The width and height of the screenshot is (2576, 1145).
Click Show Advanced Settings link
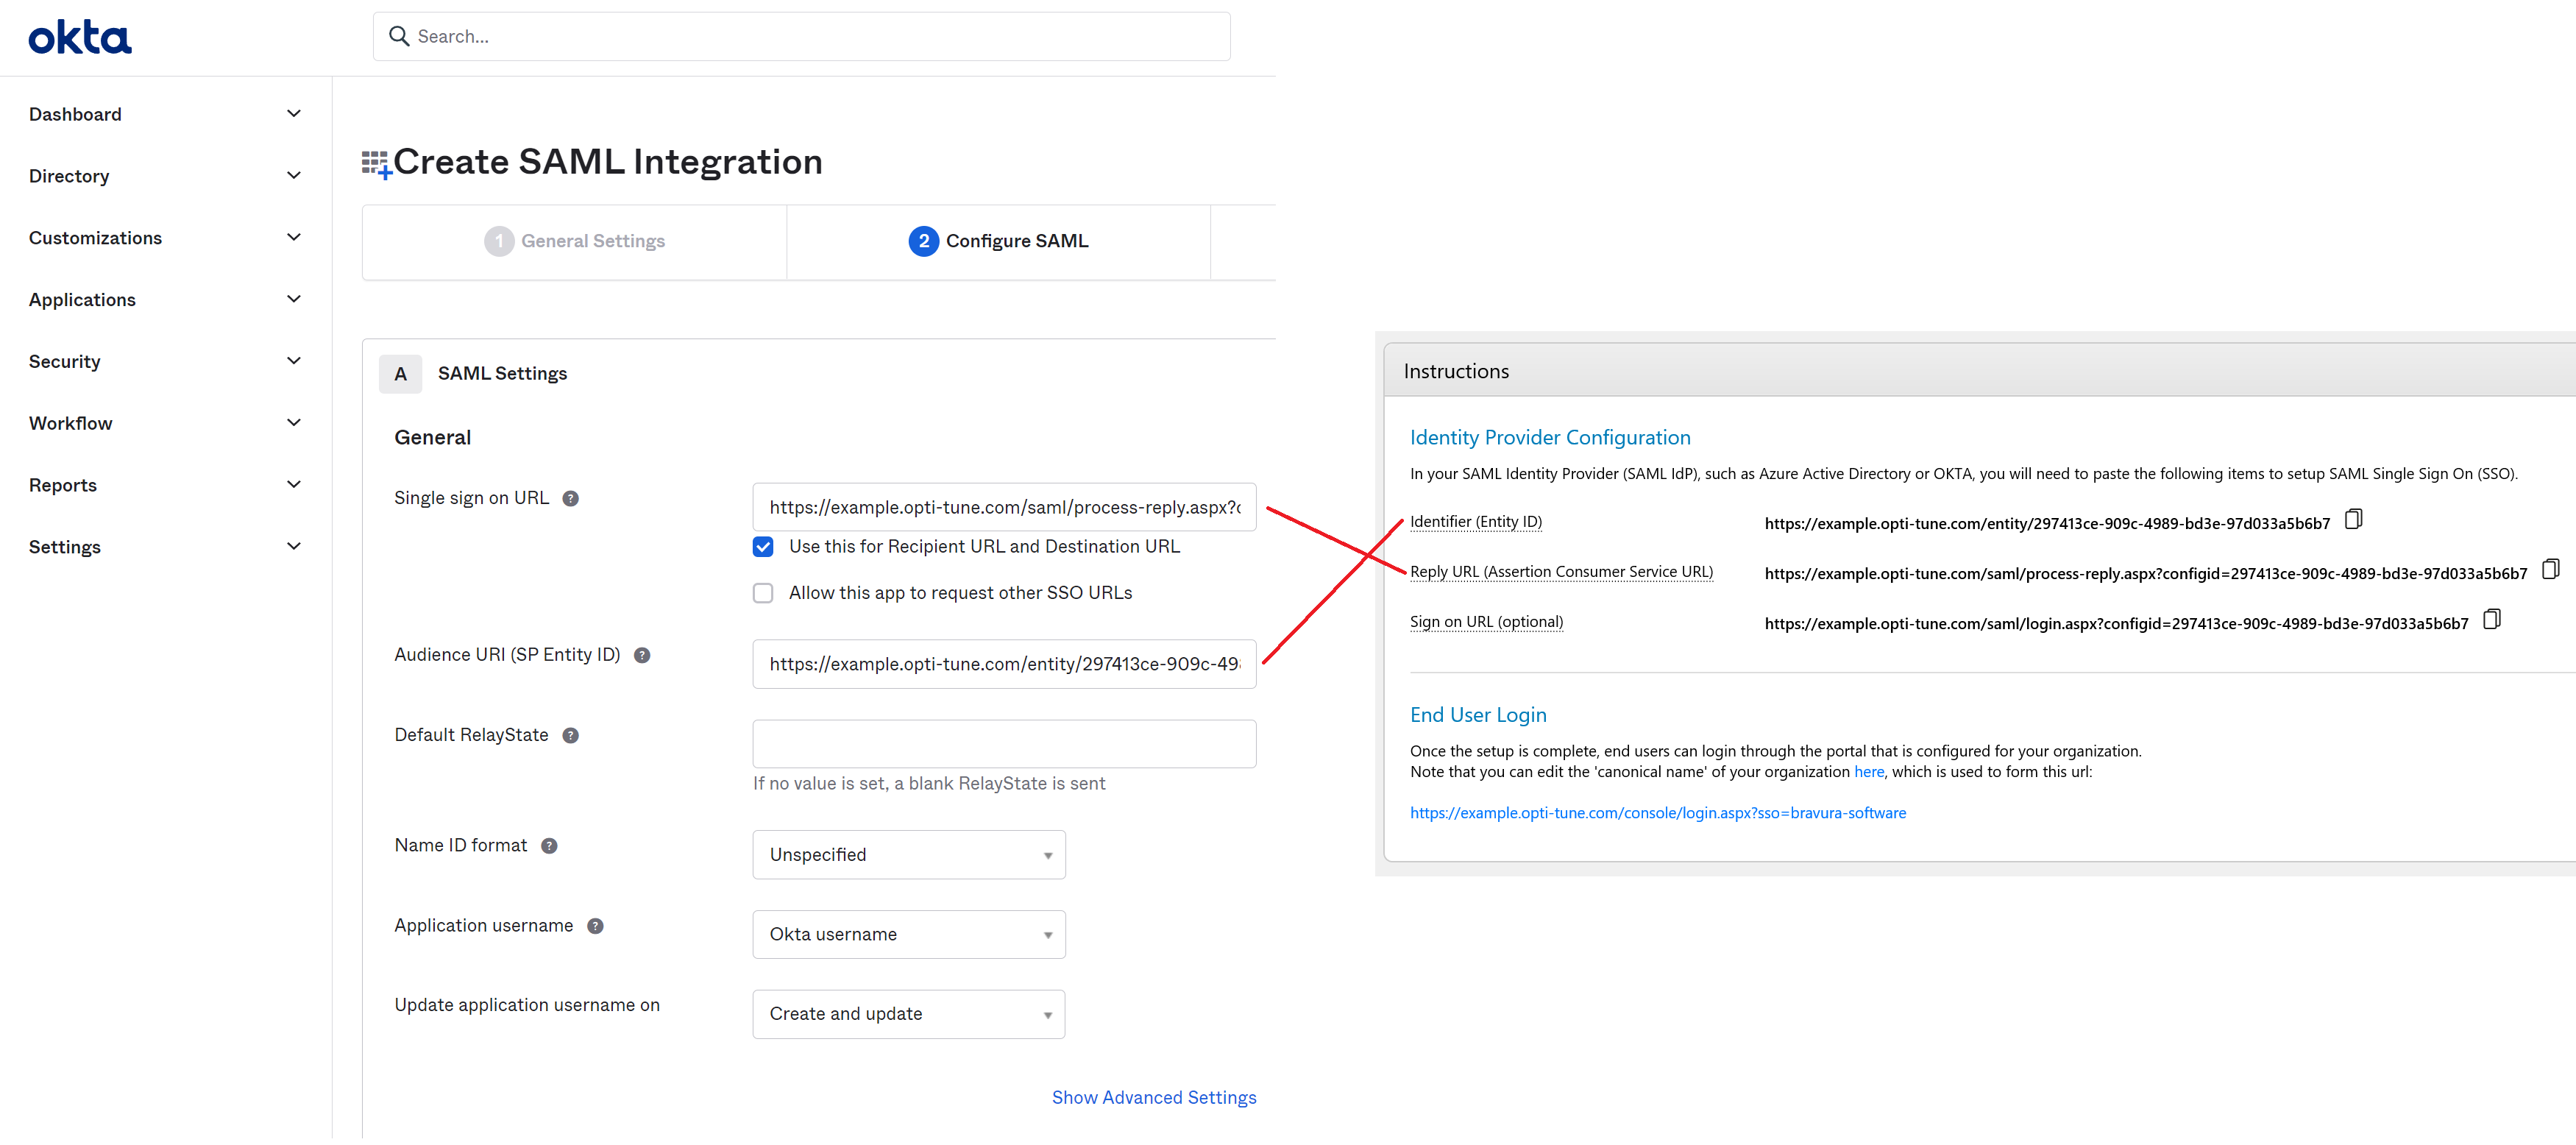(x=1154, y=1098)
